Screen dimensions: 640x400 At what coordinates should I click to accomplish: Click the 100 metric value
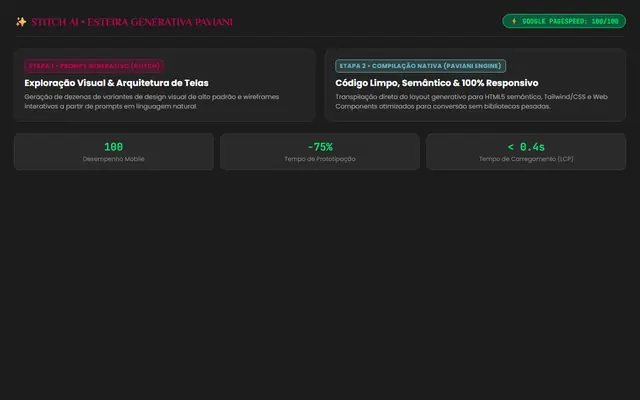tap(113, 147)
